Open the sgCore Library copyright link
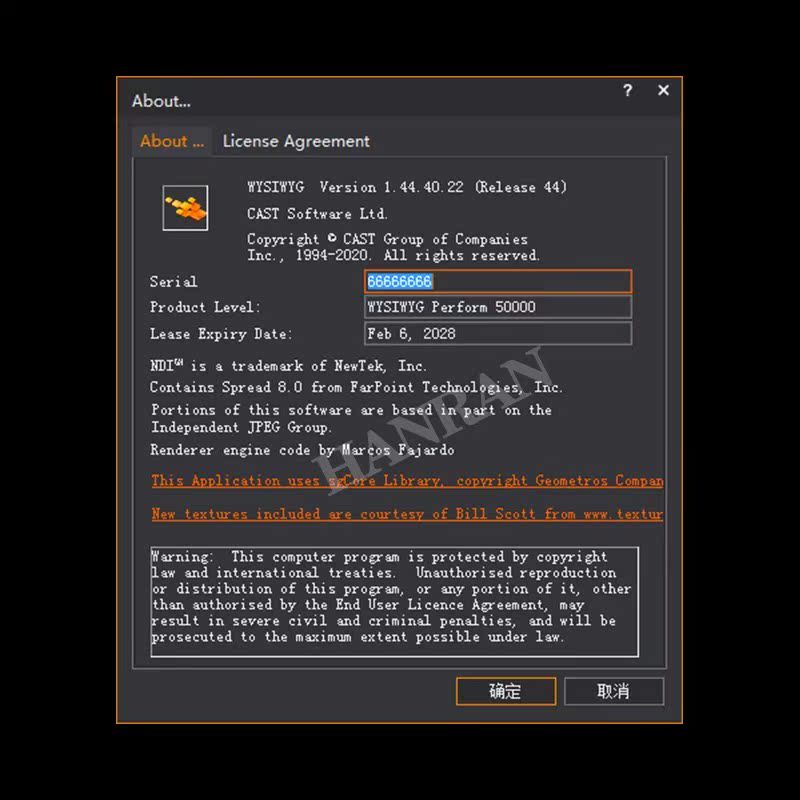Image resolution: width=800 pixels, height=800 pixels. (407, 480)
